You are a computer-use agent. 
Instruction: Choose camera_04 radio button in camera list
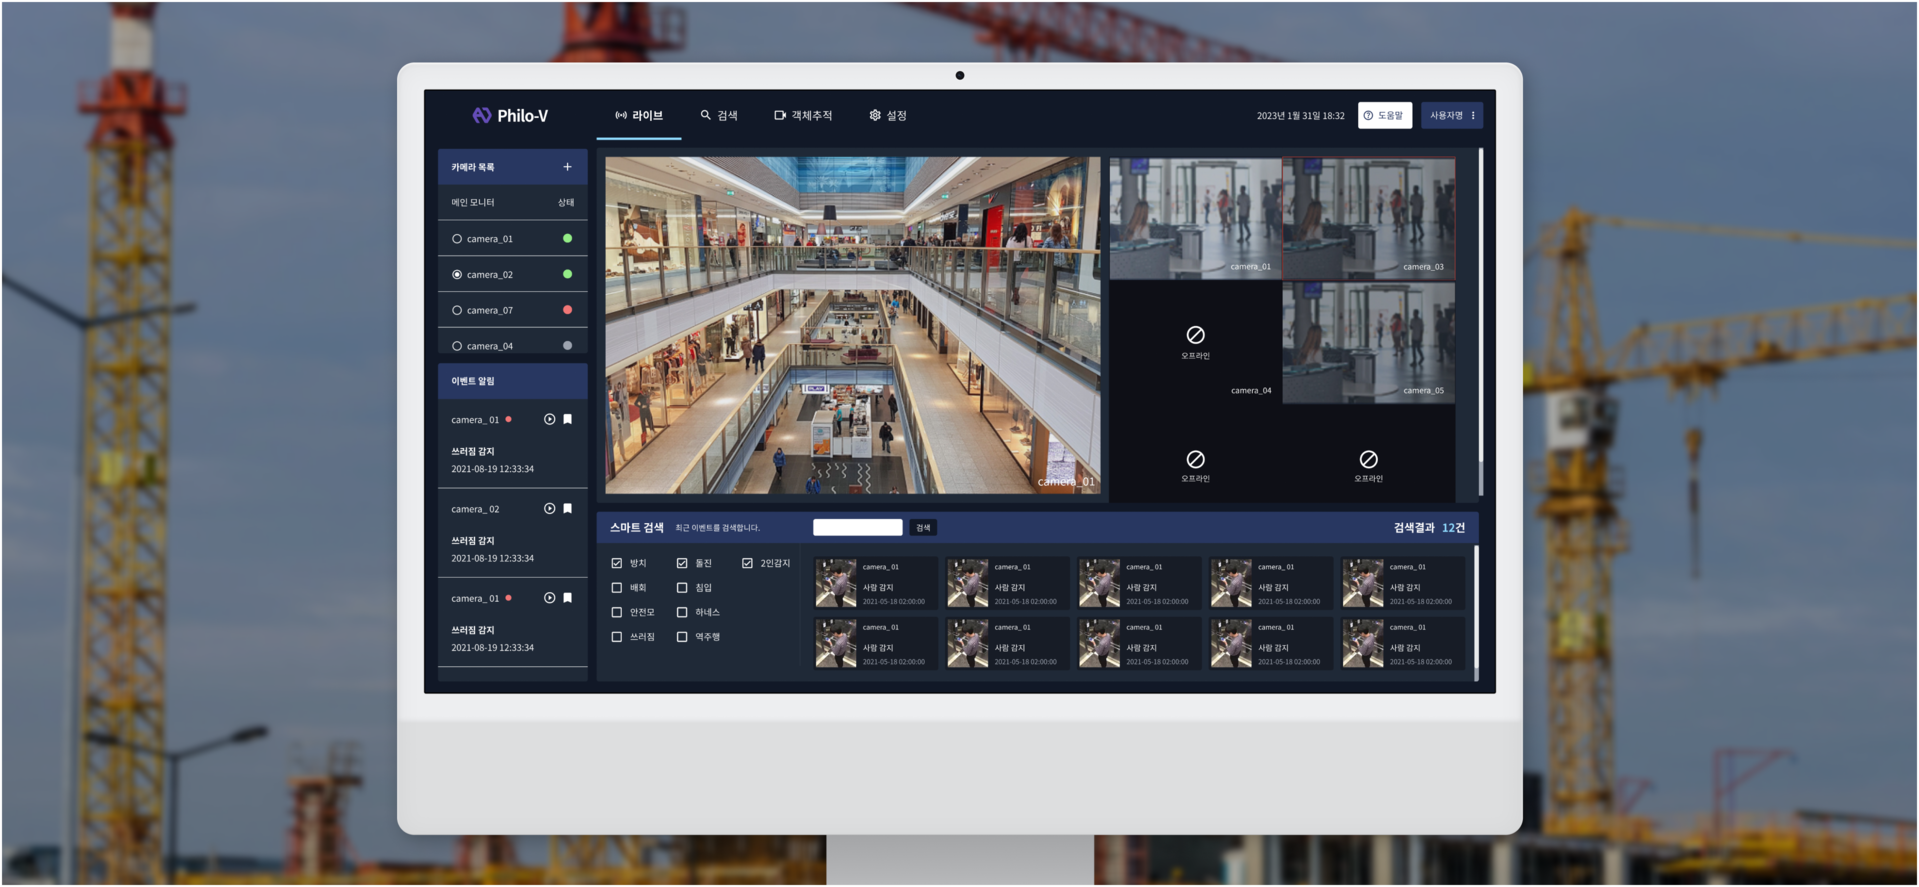[x=457, y=346]
